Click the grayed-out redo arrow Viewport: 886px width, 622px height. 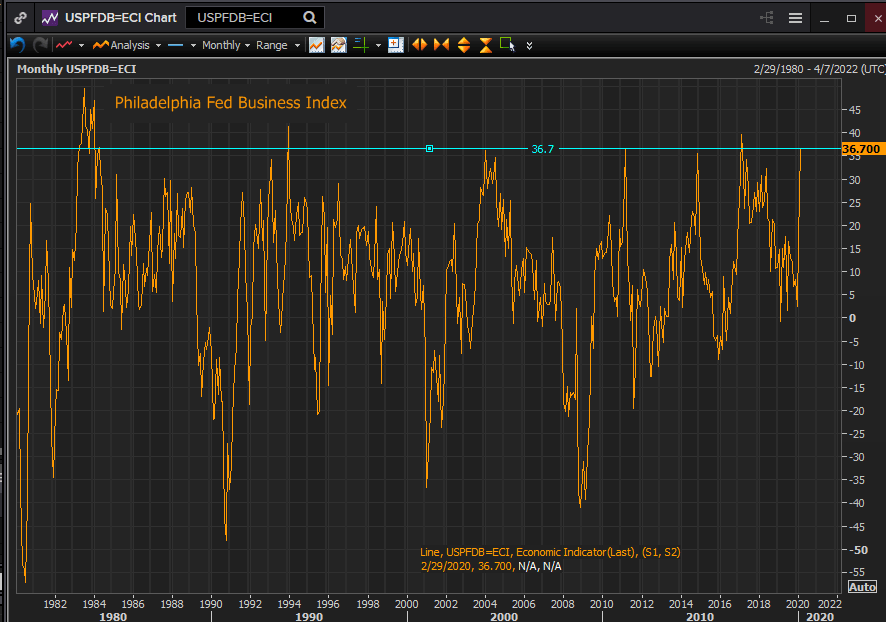(40, 45)
